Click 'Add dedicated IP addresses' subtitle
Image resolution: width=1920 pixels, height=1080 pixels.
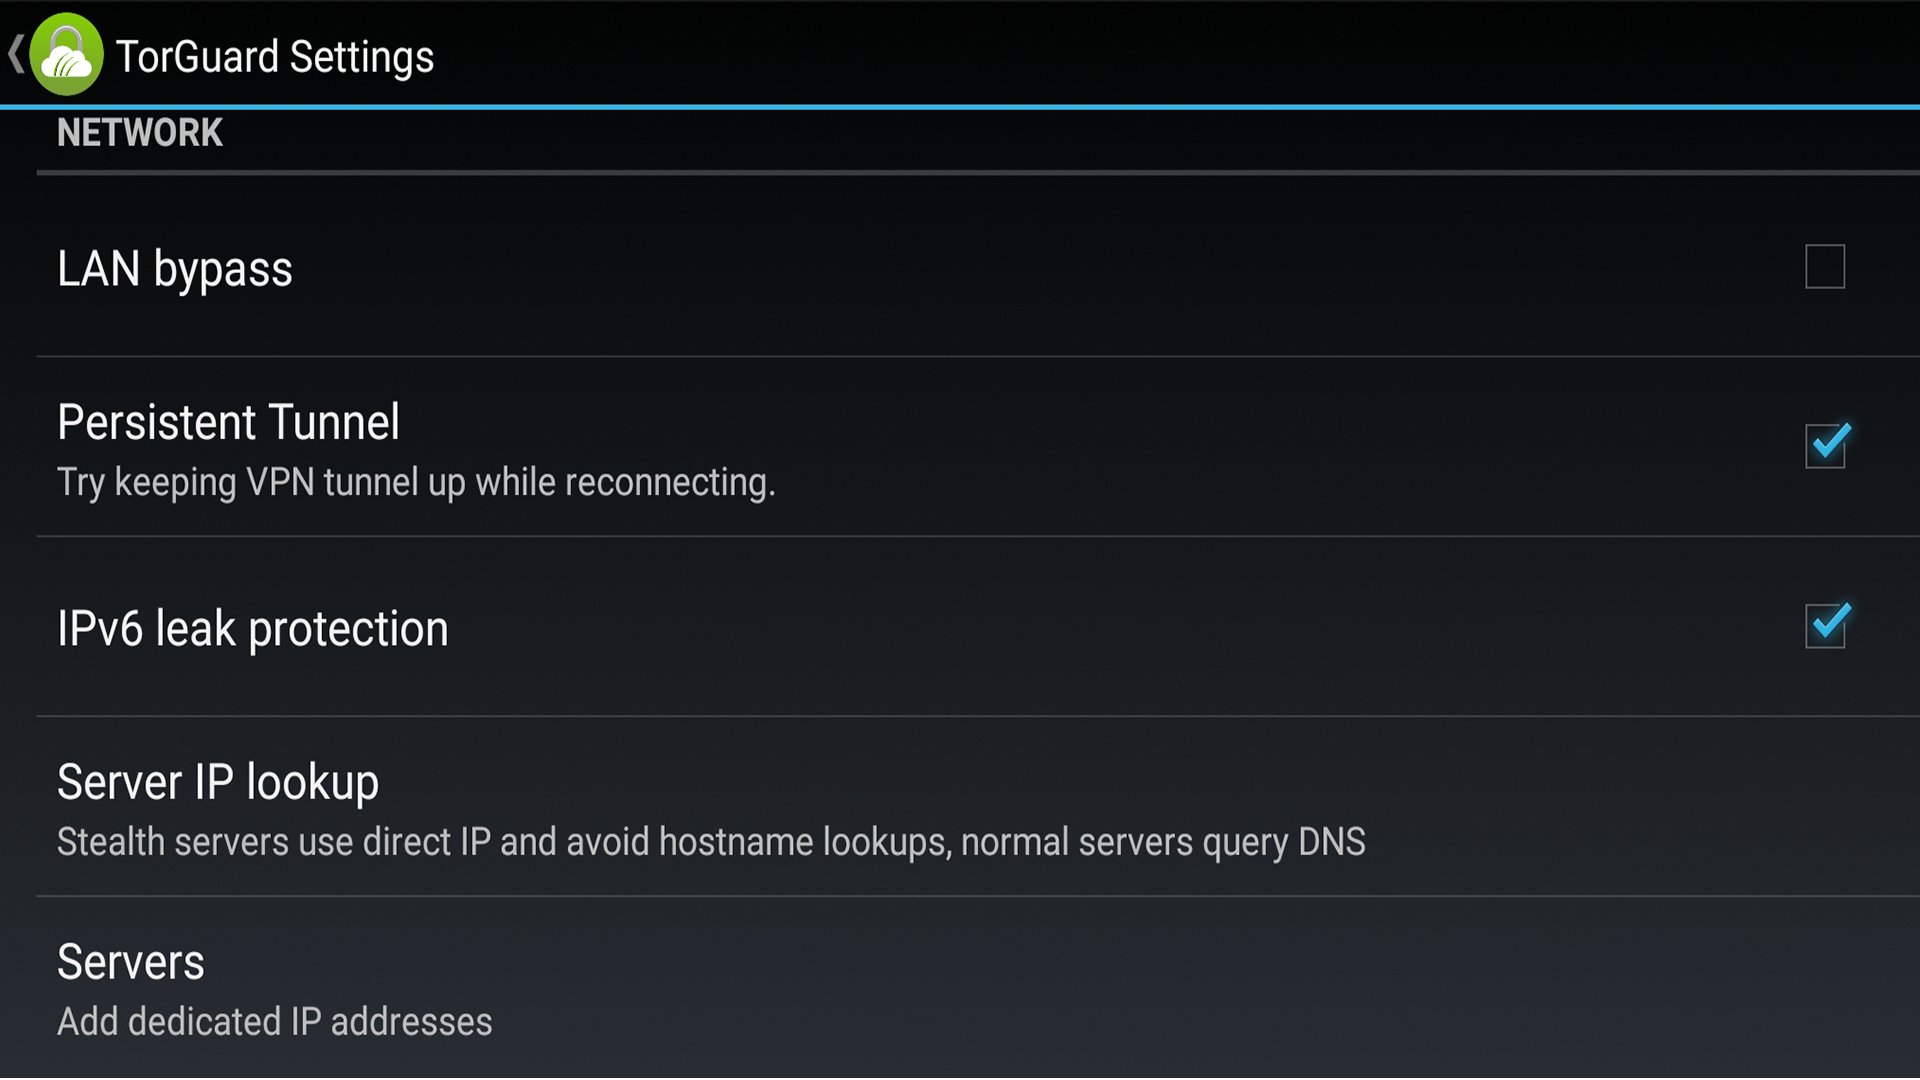[x=274, y=1022]
